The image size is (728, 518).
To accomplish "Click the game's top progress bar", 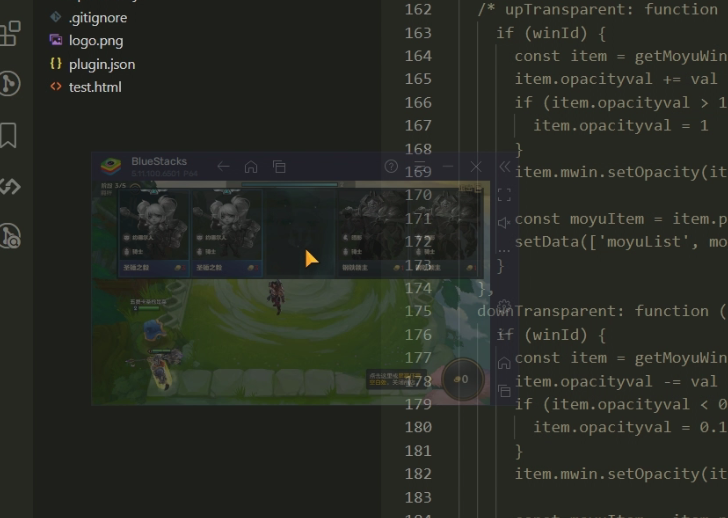I will (290, 185).
